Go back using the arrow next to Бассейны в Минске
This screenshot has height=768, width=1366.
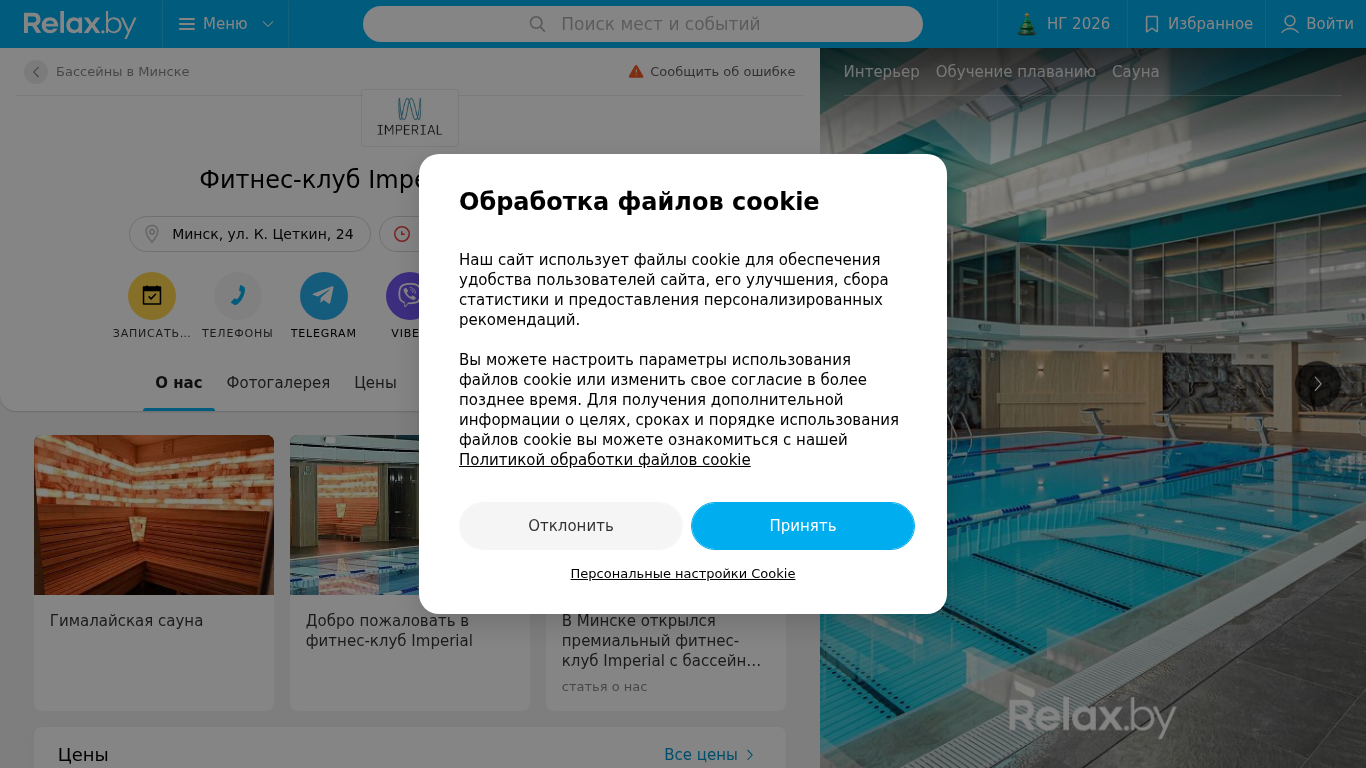[x=36, y=72]
